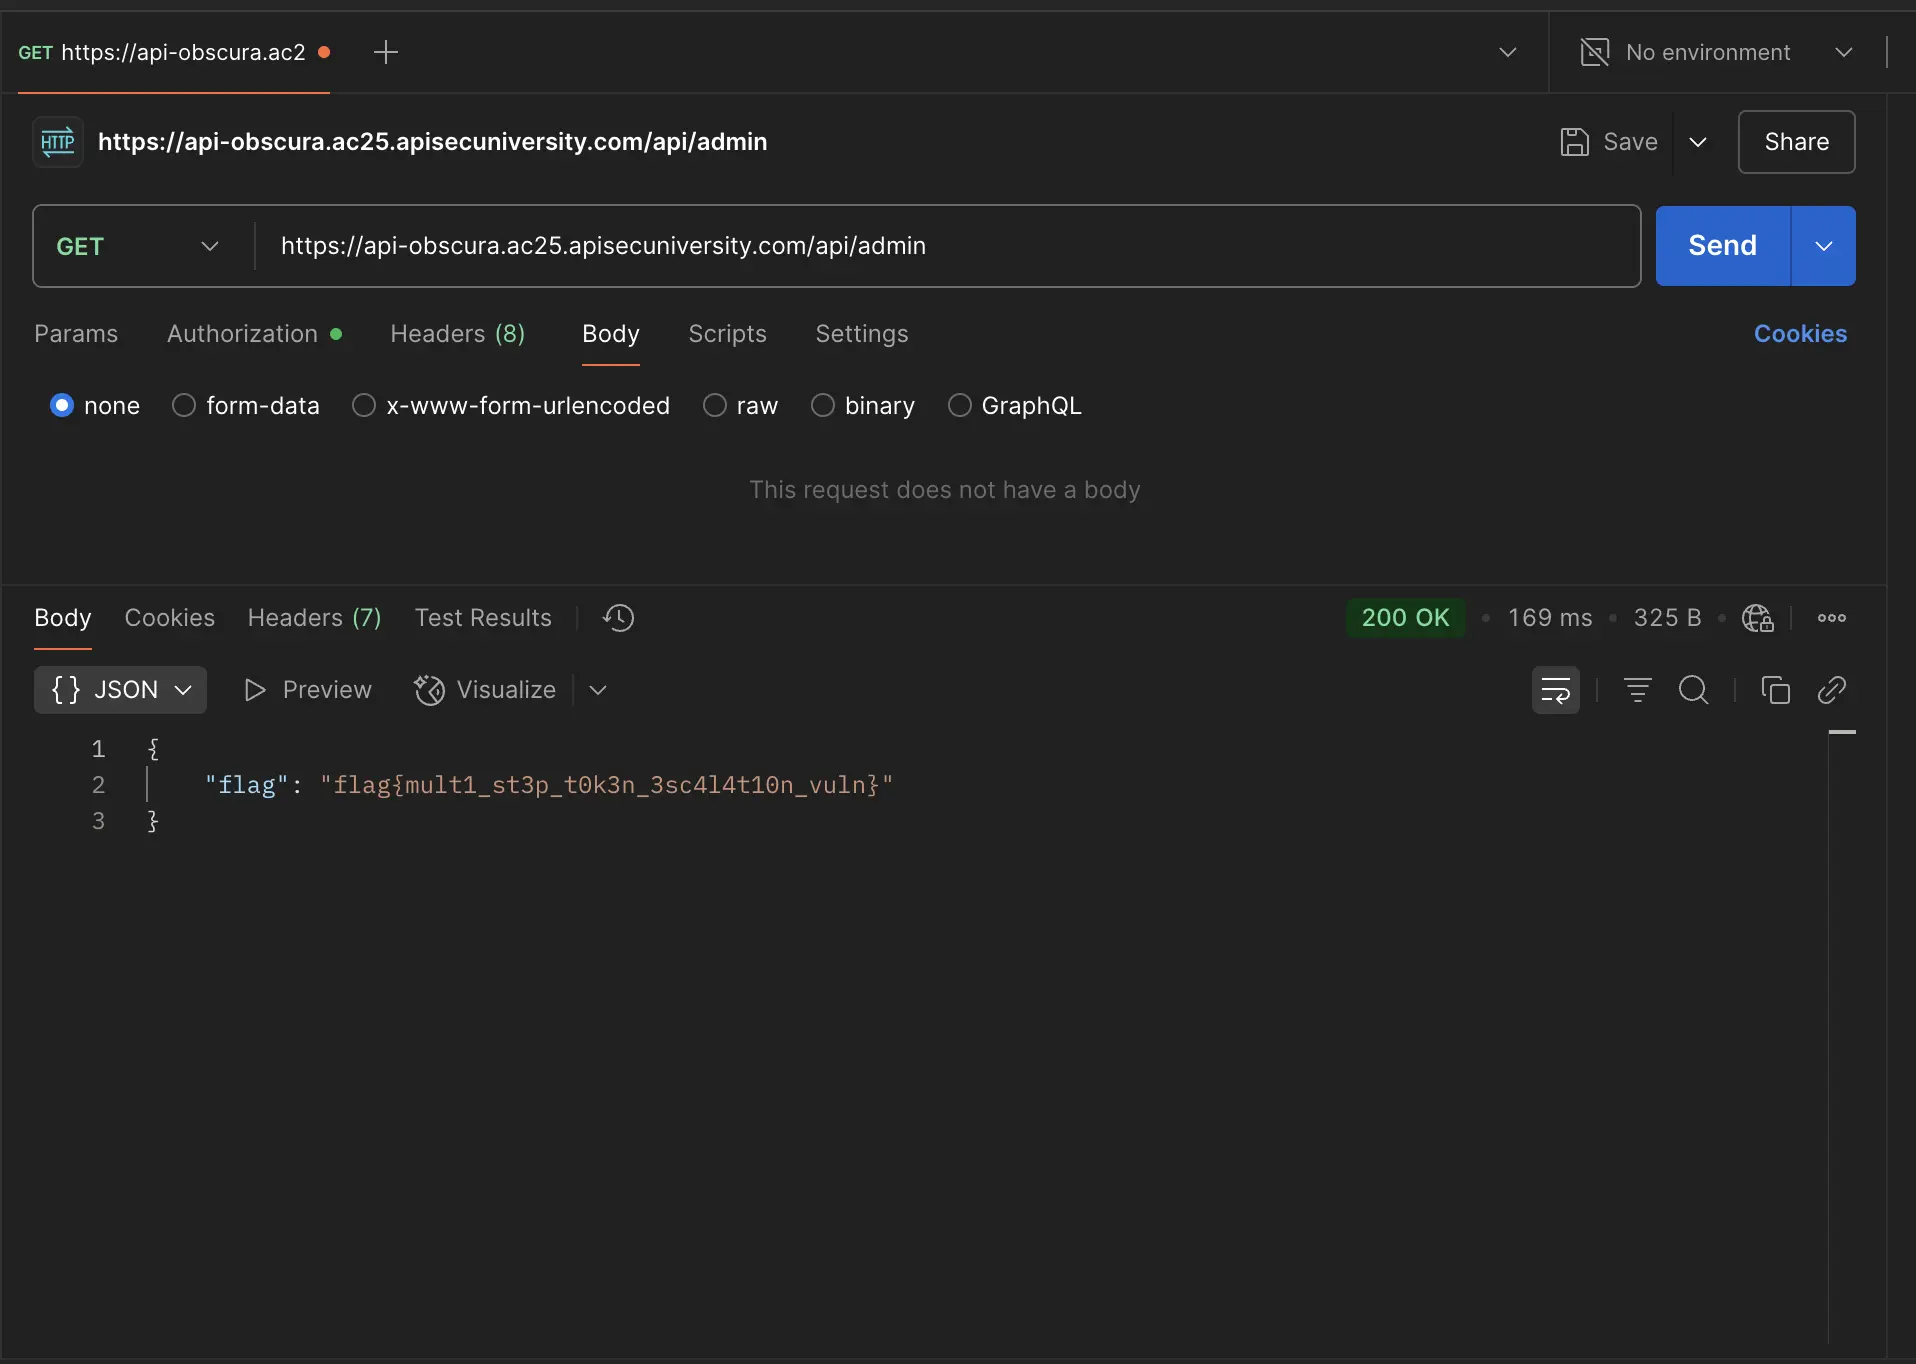The width and height of the screenshot is (1916, 1364).
Task: Click the "flag" key in JSON
Action: click(246, 785)
